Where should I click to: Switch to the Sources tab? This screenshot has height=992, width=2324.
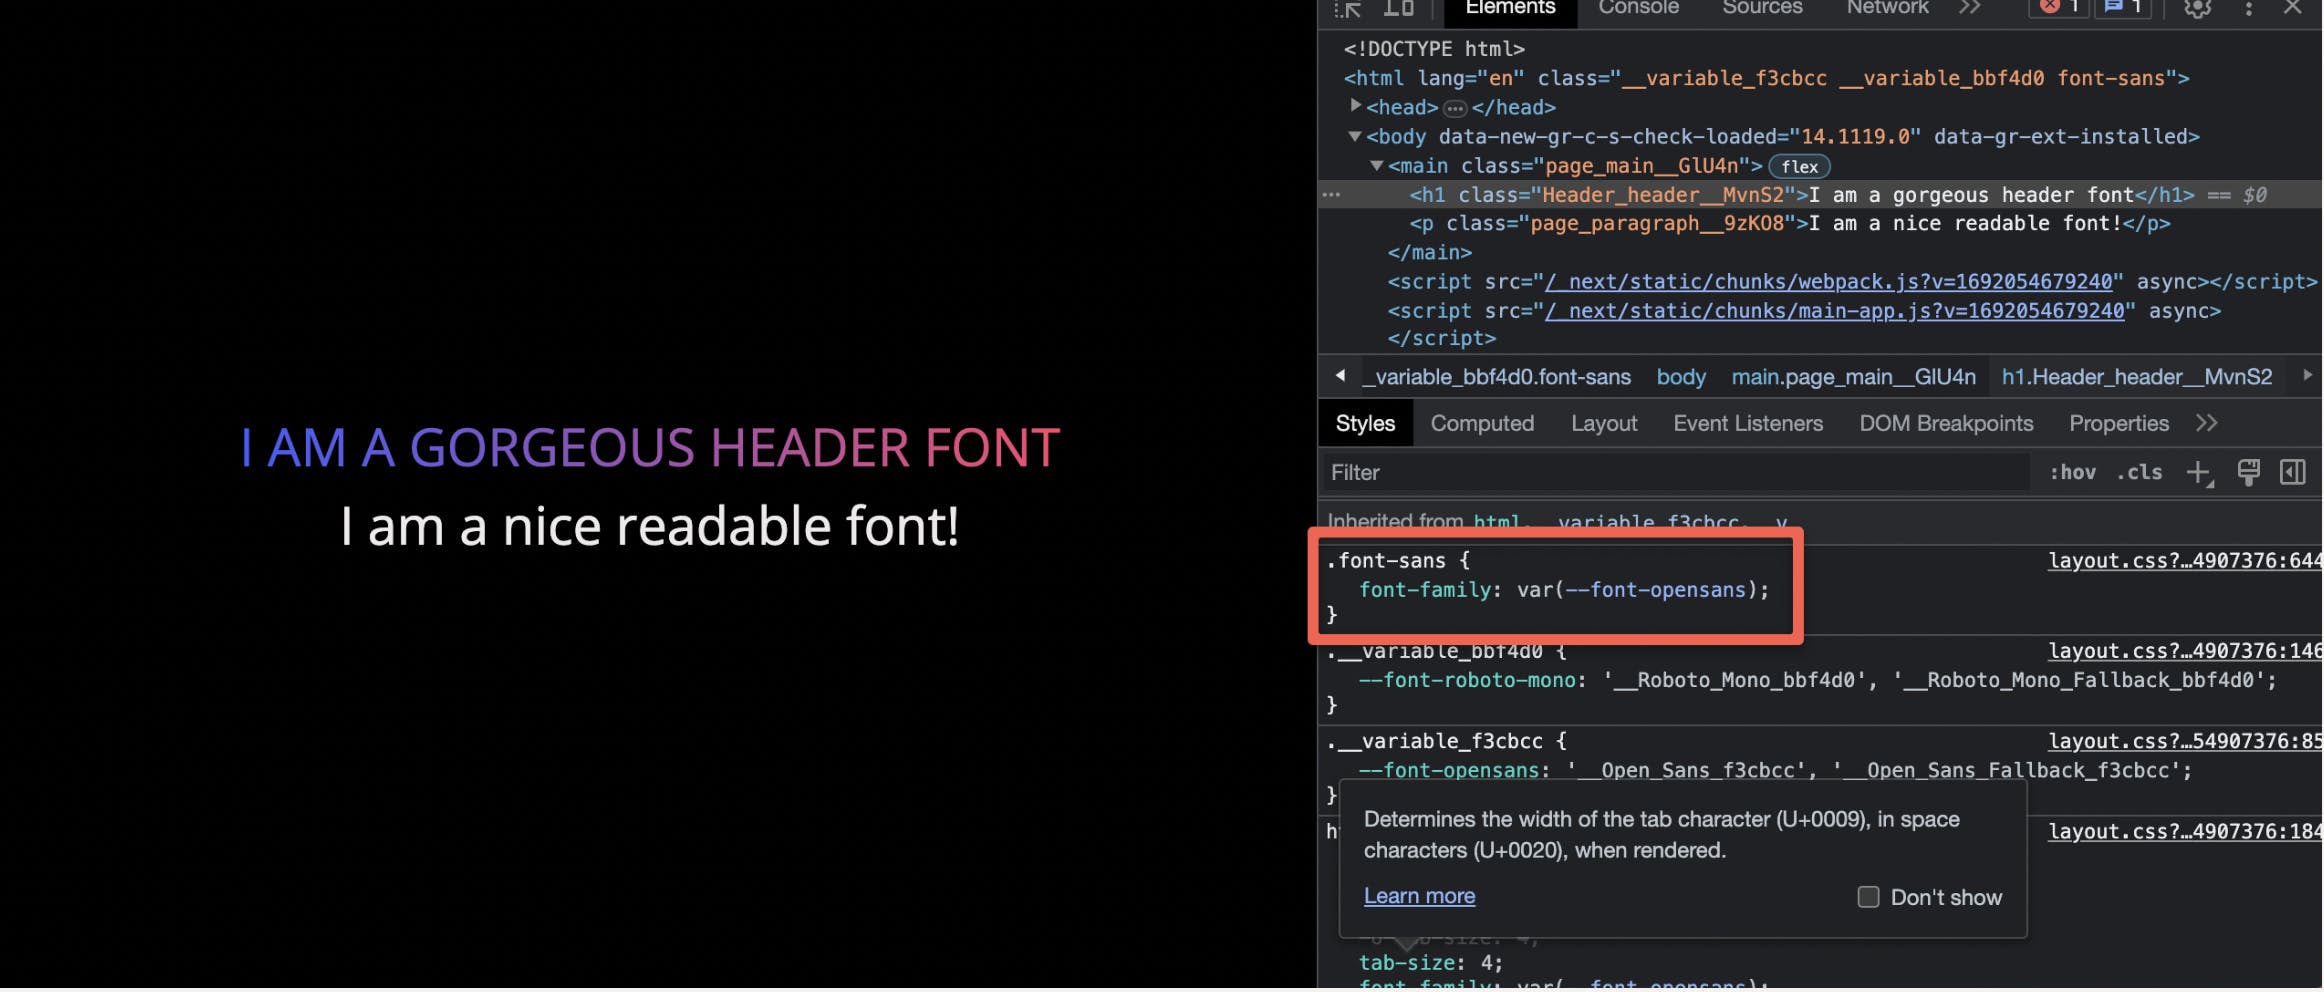click(x=1762, y=8)
